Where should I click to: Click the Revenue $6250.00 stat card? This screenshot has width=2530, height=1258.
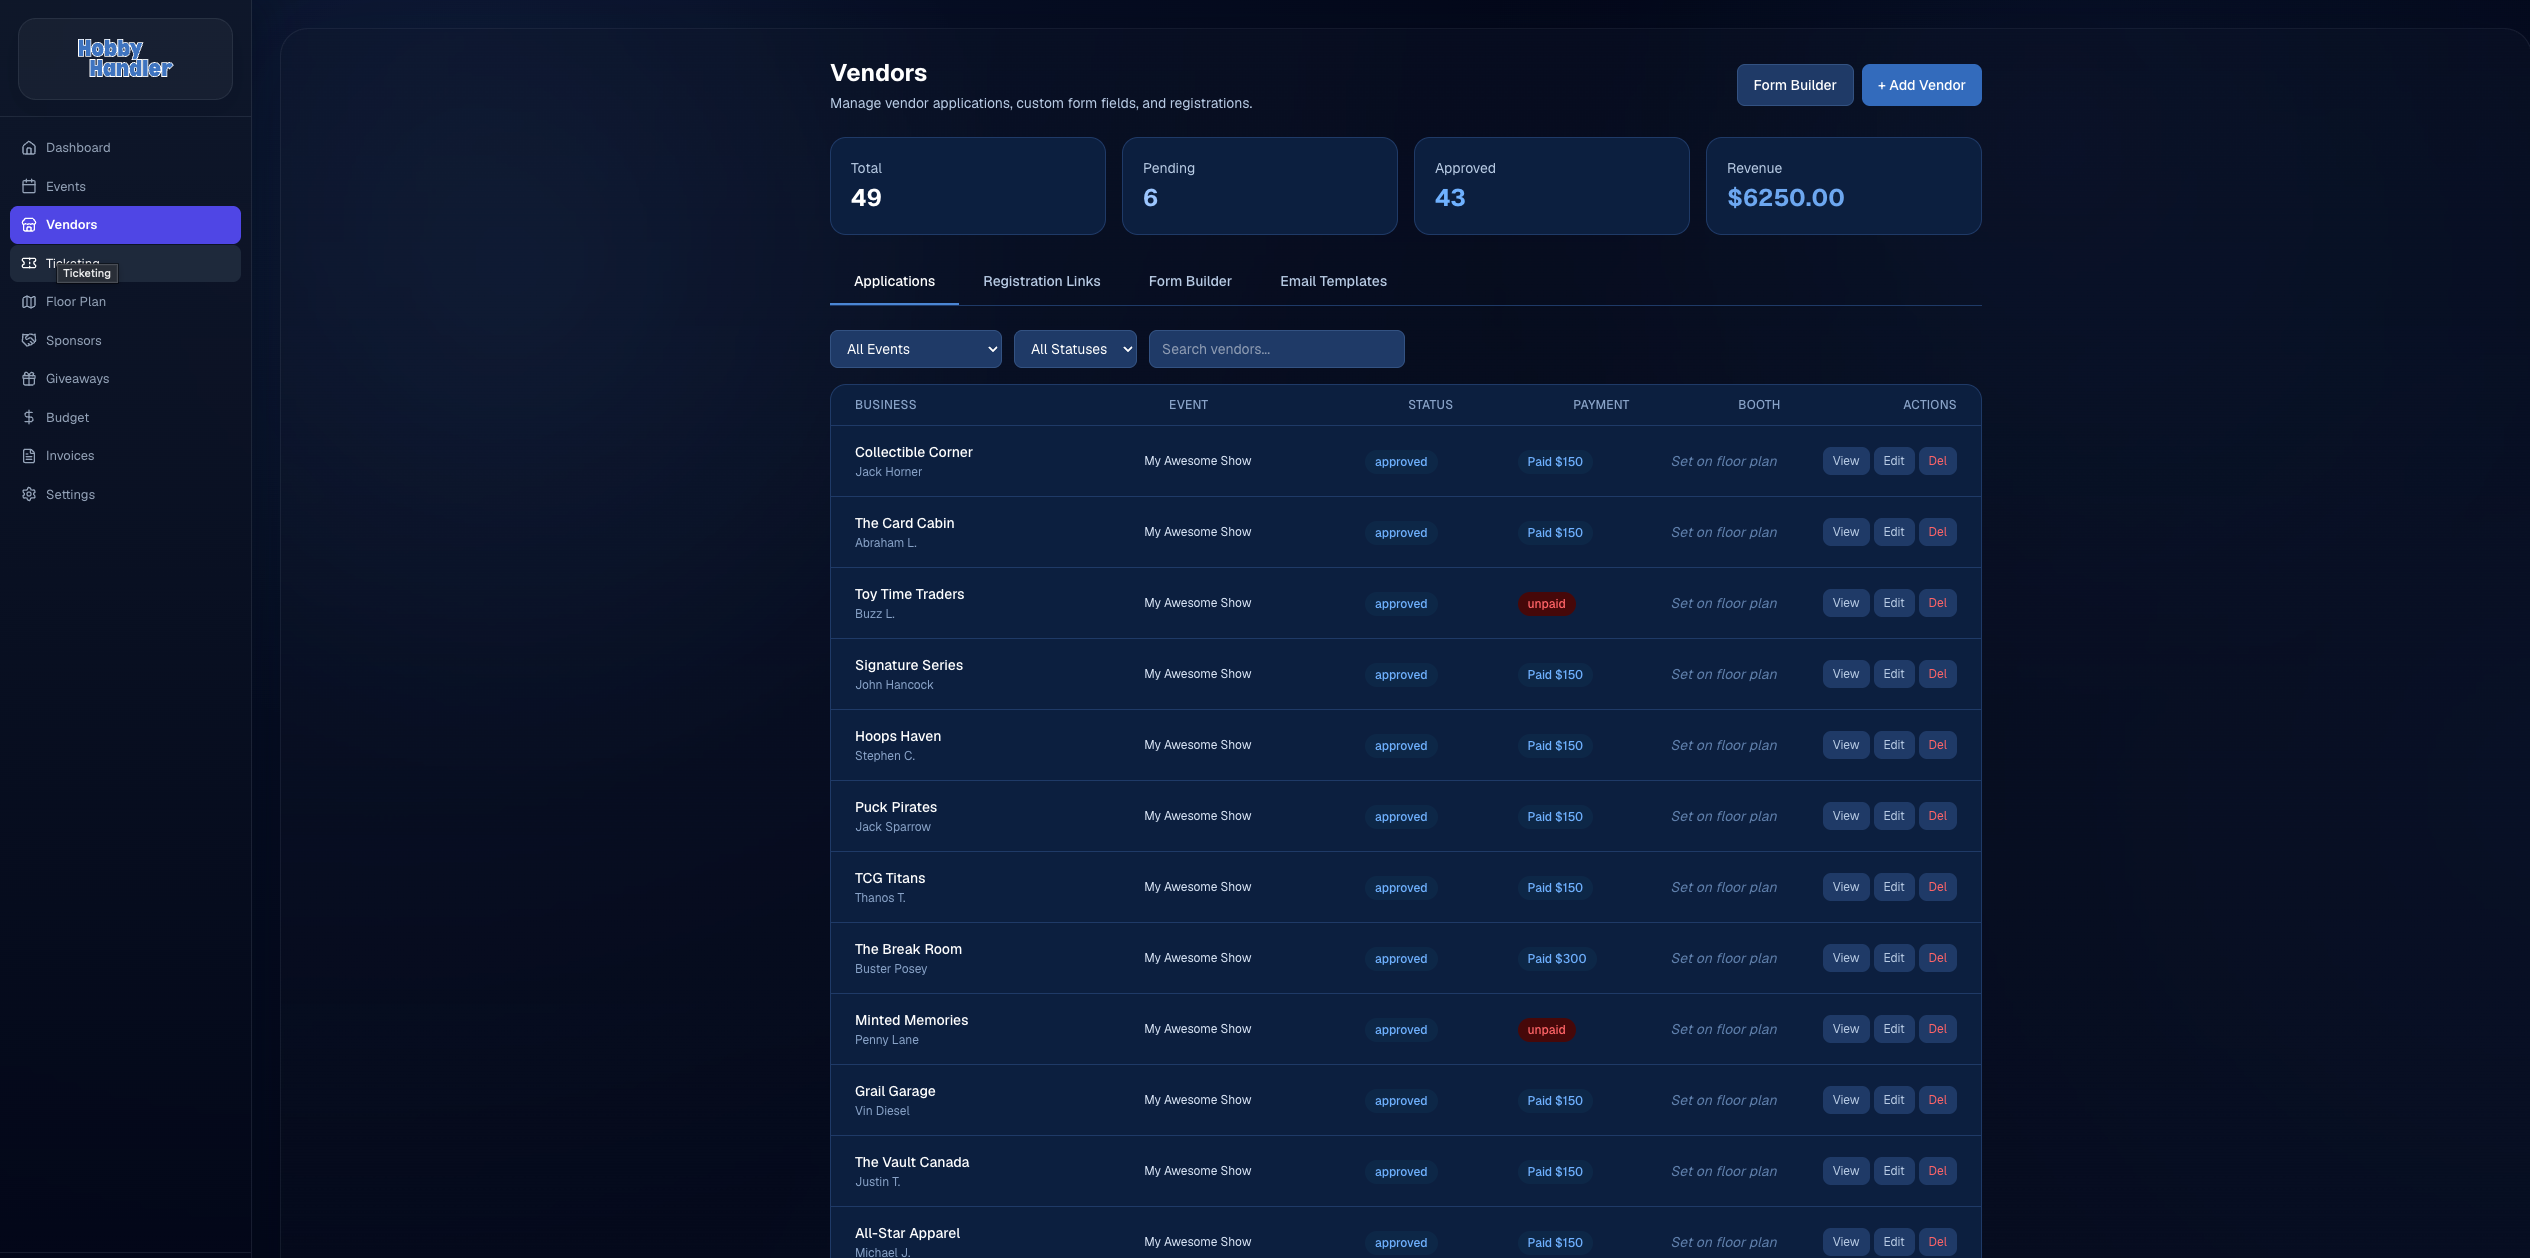(x=1843, y=186)
